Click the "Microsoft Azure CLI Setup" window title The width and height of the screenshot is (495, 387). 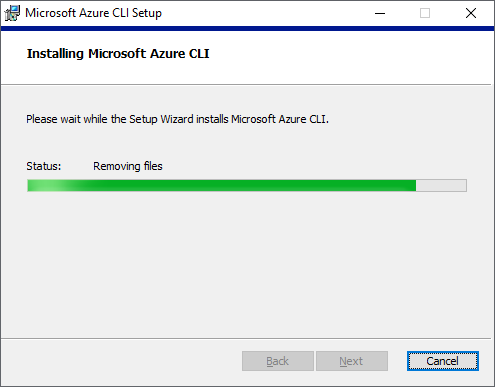point(93,13)
